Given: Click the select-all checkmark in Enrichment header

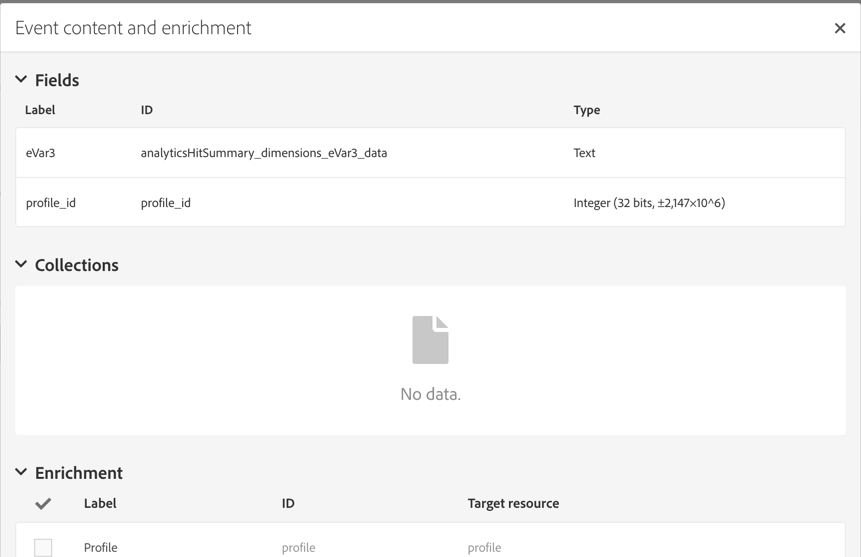Looking at the screenshot, I should (x=43, y=504).
